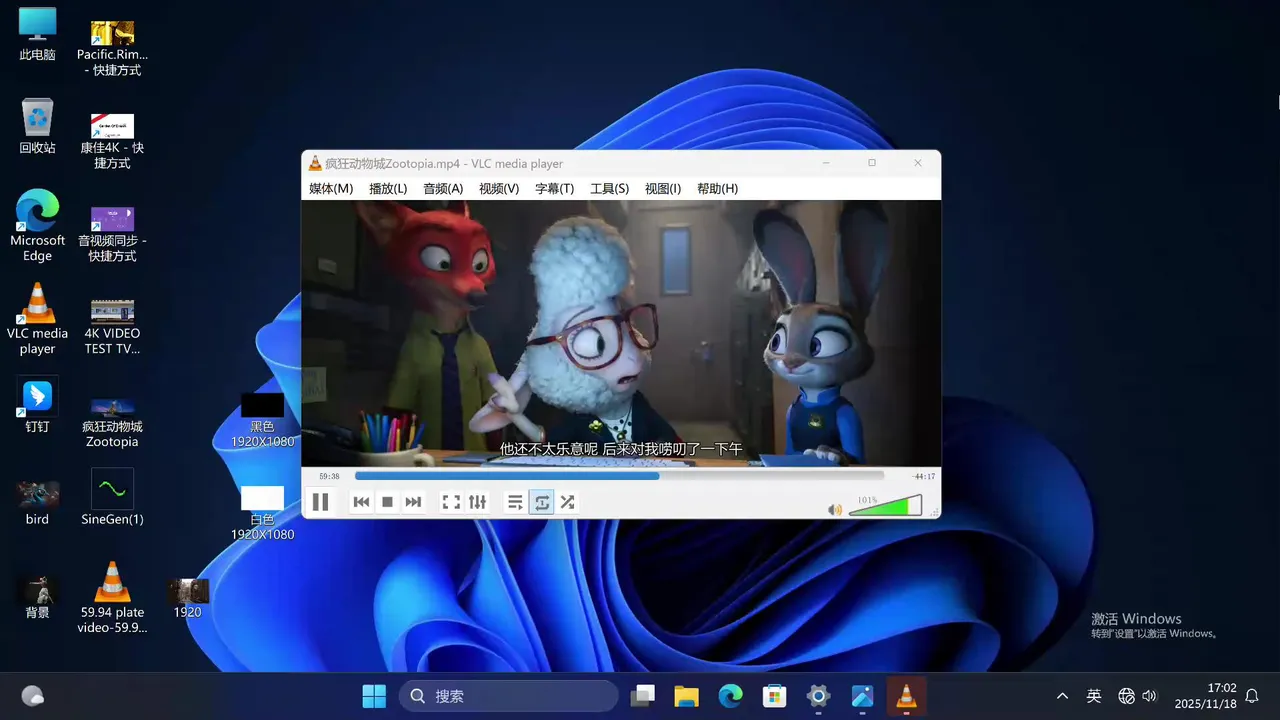The image size is (1280, 720).
Task: Toggle loop repeat mode button
Action: click(x=542, y=502)
